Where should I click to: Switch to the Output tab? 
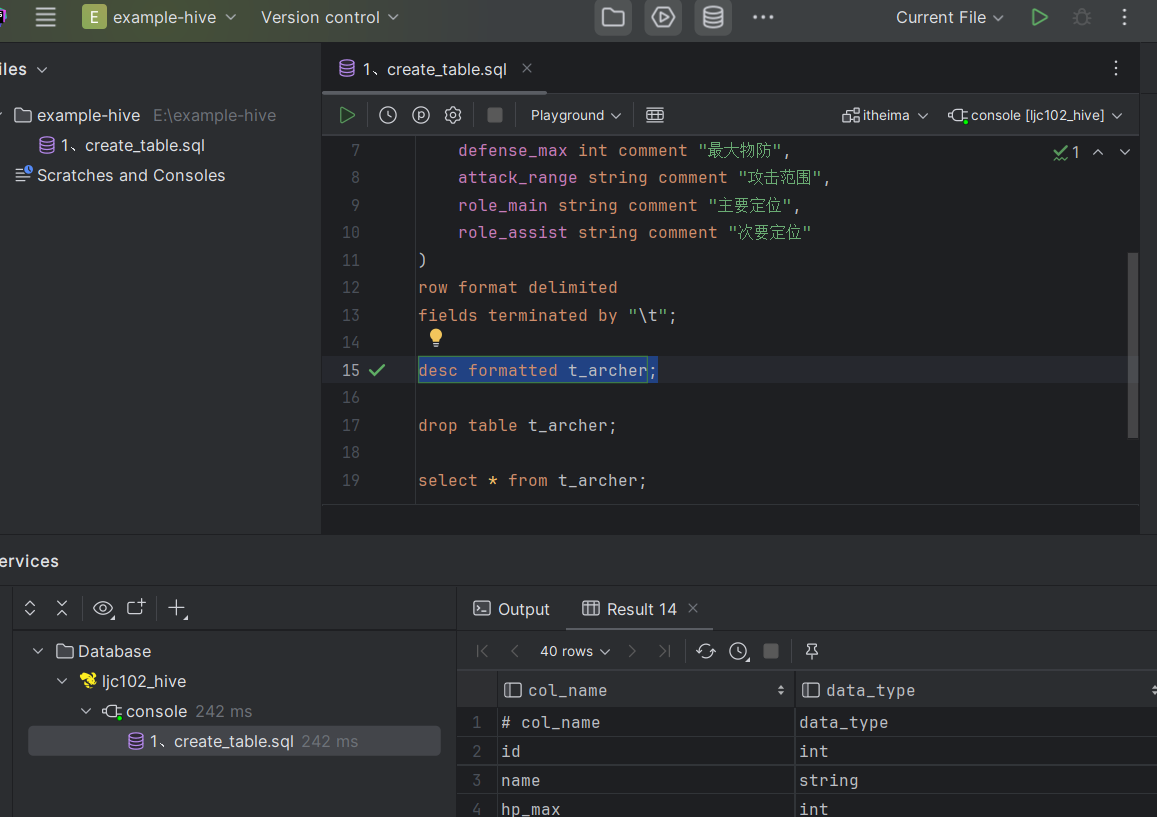click(512, 609)
